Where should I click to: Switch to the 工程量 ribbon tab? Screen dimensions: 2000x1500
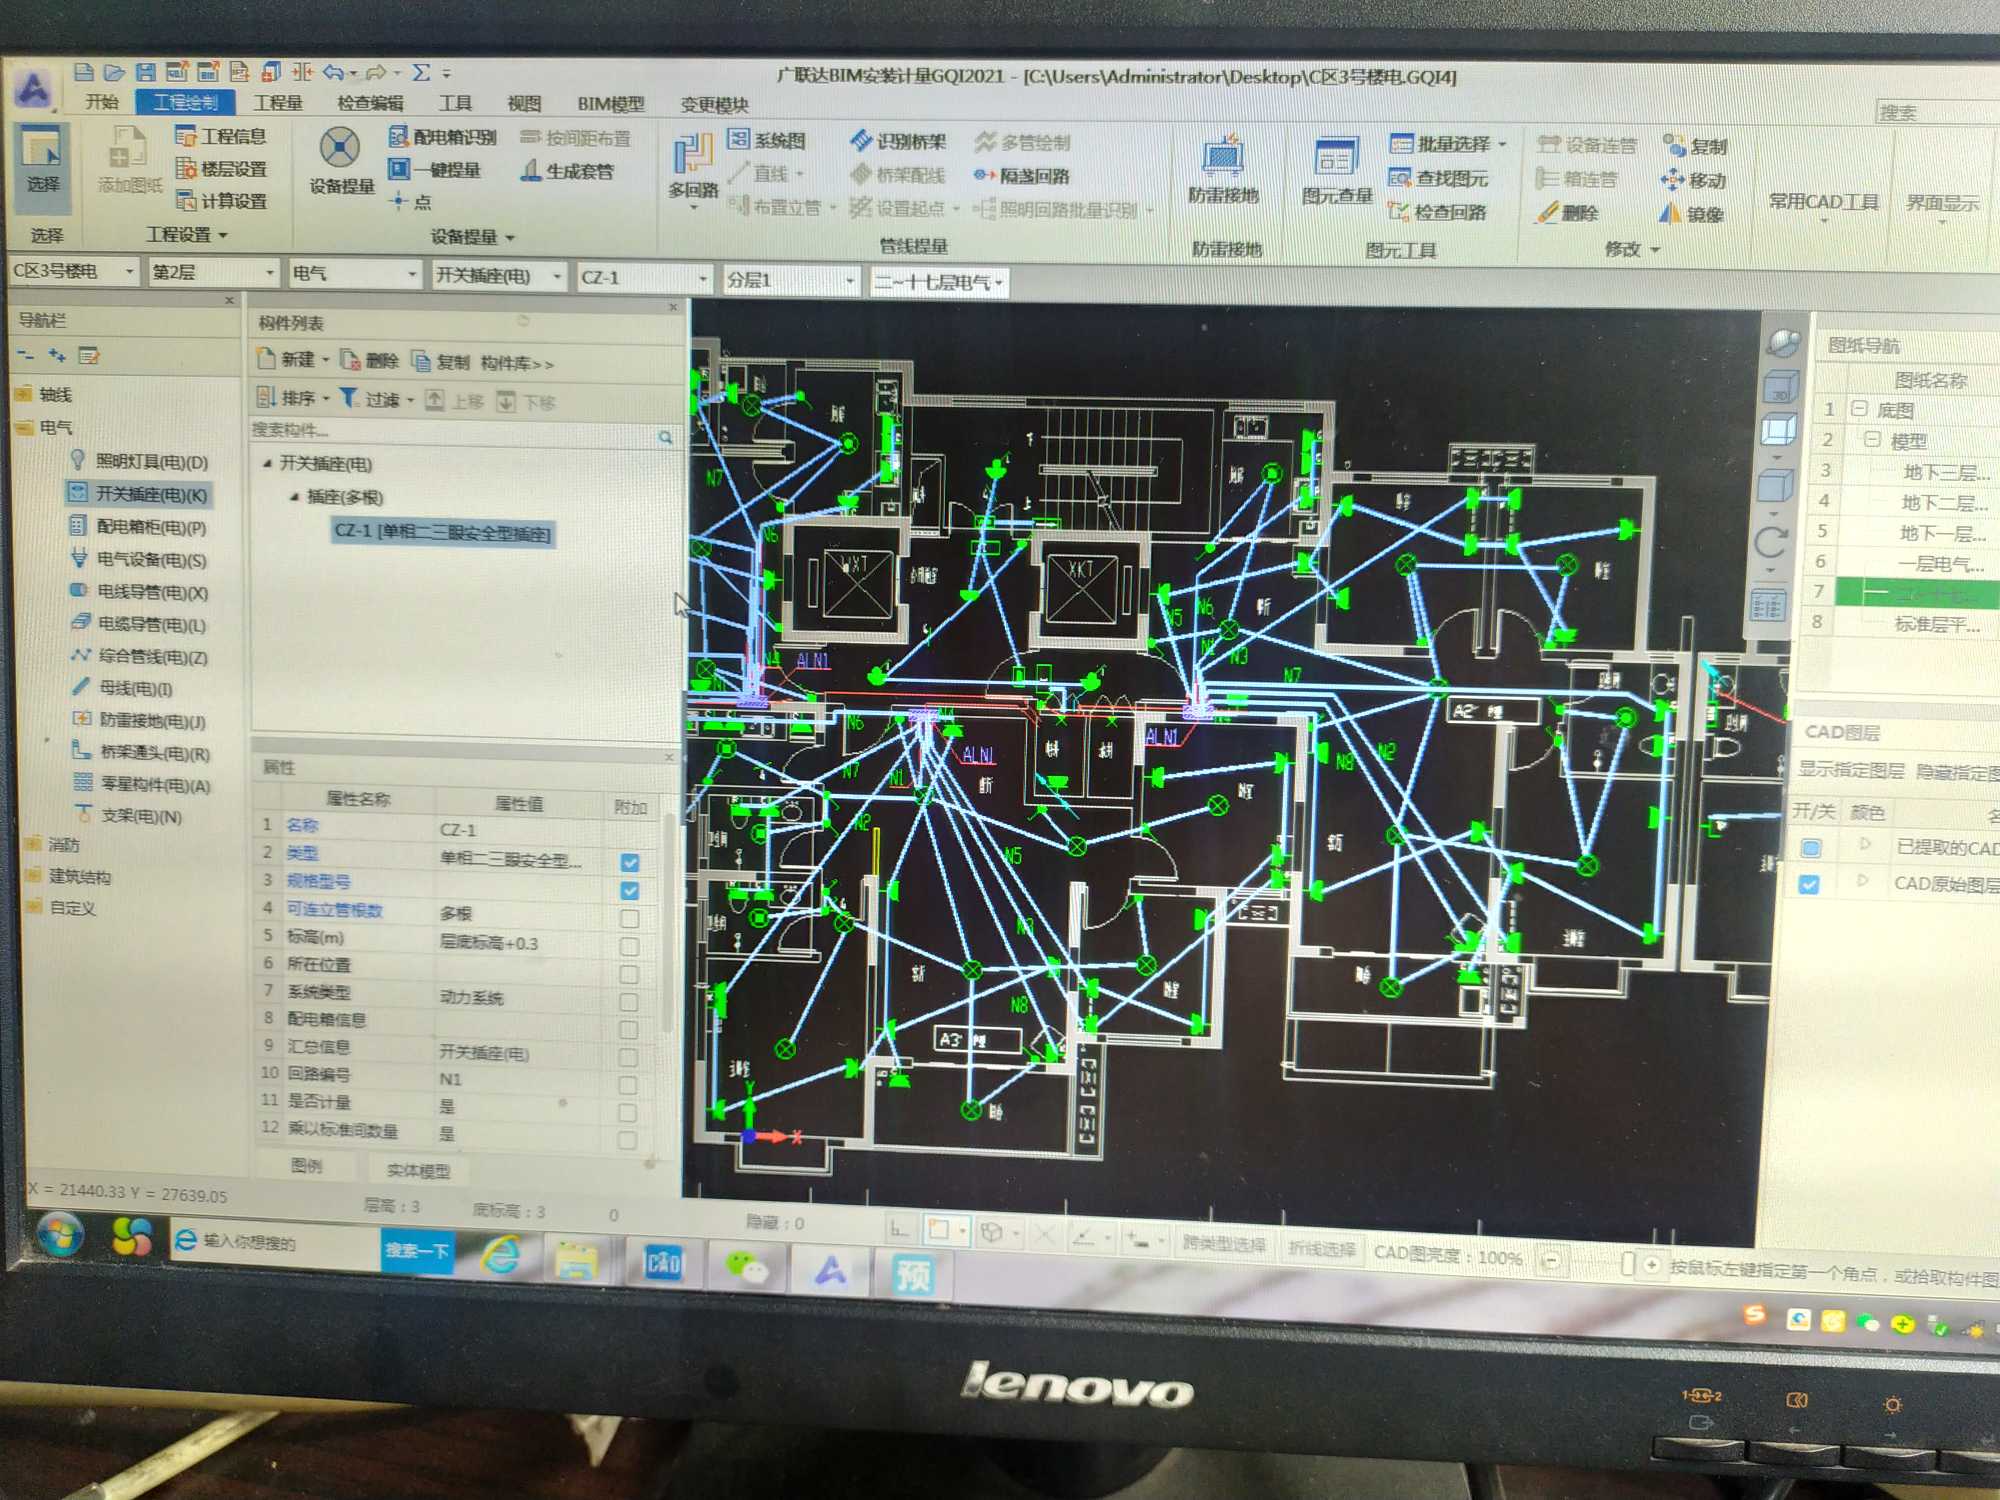pos(277,102)
